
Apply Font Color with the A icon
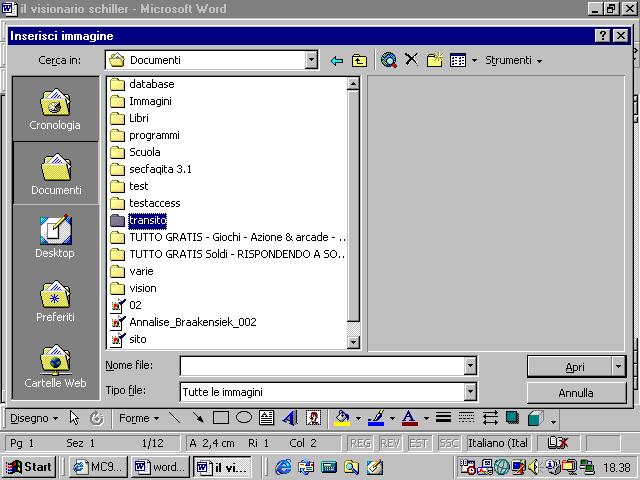click(x=410, y=418)
